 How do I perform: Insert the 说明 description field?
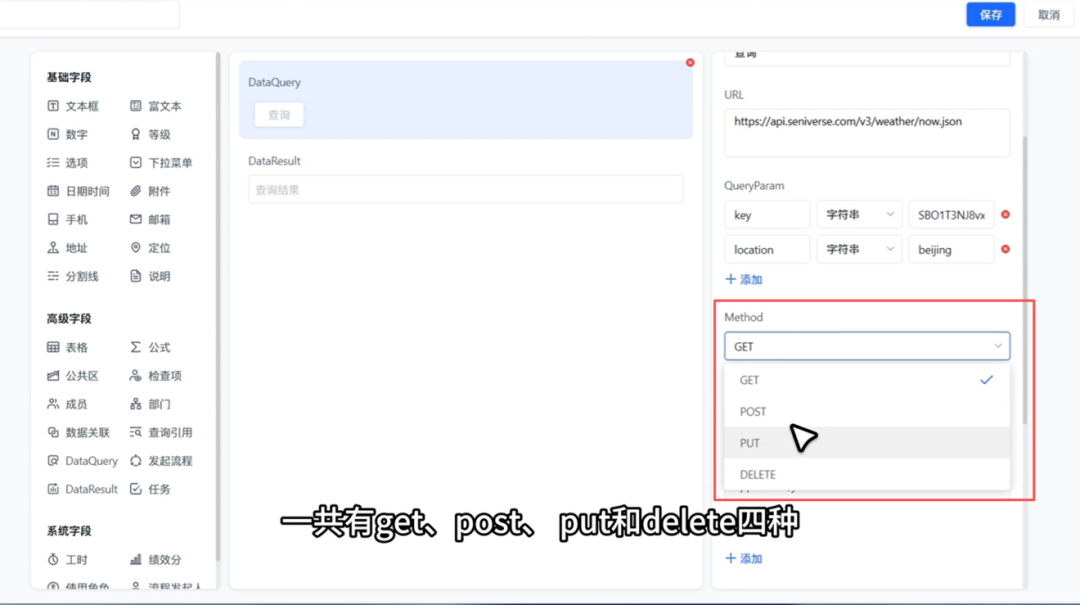[150, 276]
